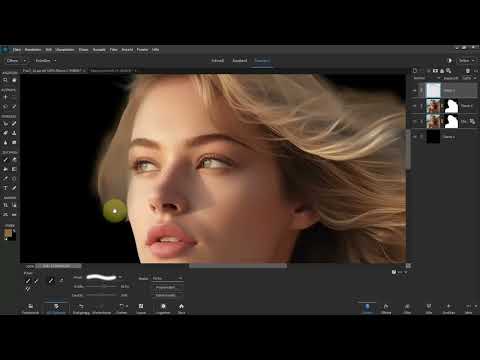Open the layer blend mode dropdown
This screenshot has height=360, width=480.
(427, 78)
